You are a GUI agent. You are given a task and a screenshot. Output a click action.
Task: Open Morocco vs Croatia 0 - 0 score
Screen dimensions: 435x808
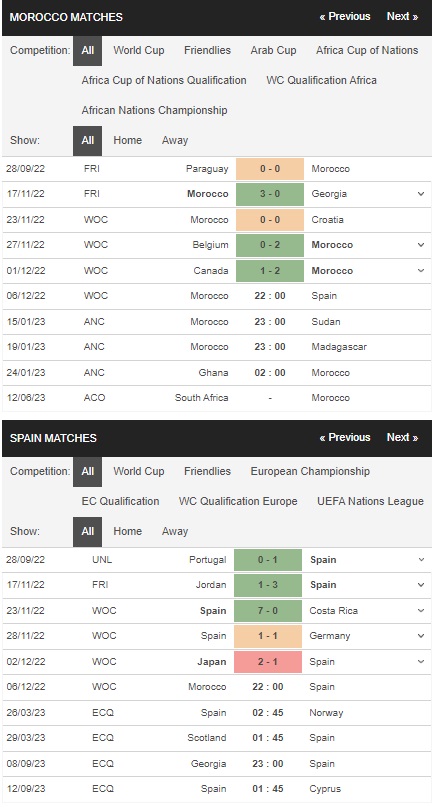click(270, 220)
